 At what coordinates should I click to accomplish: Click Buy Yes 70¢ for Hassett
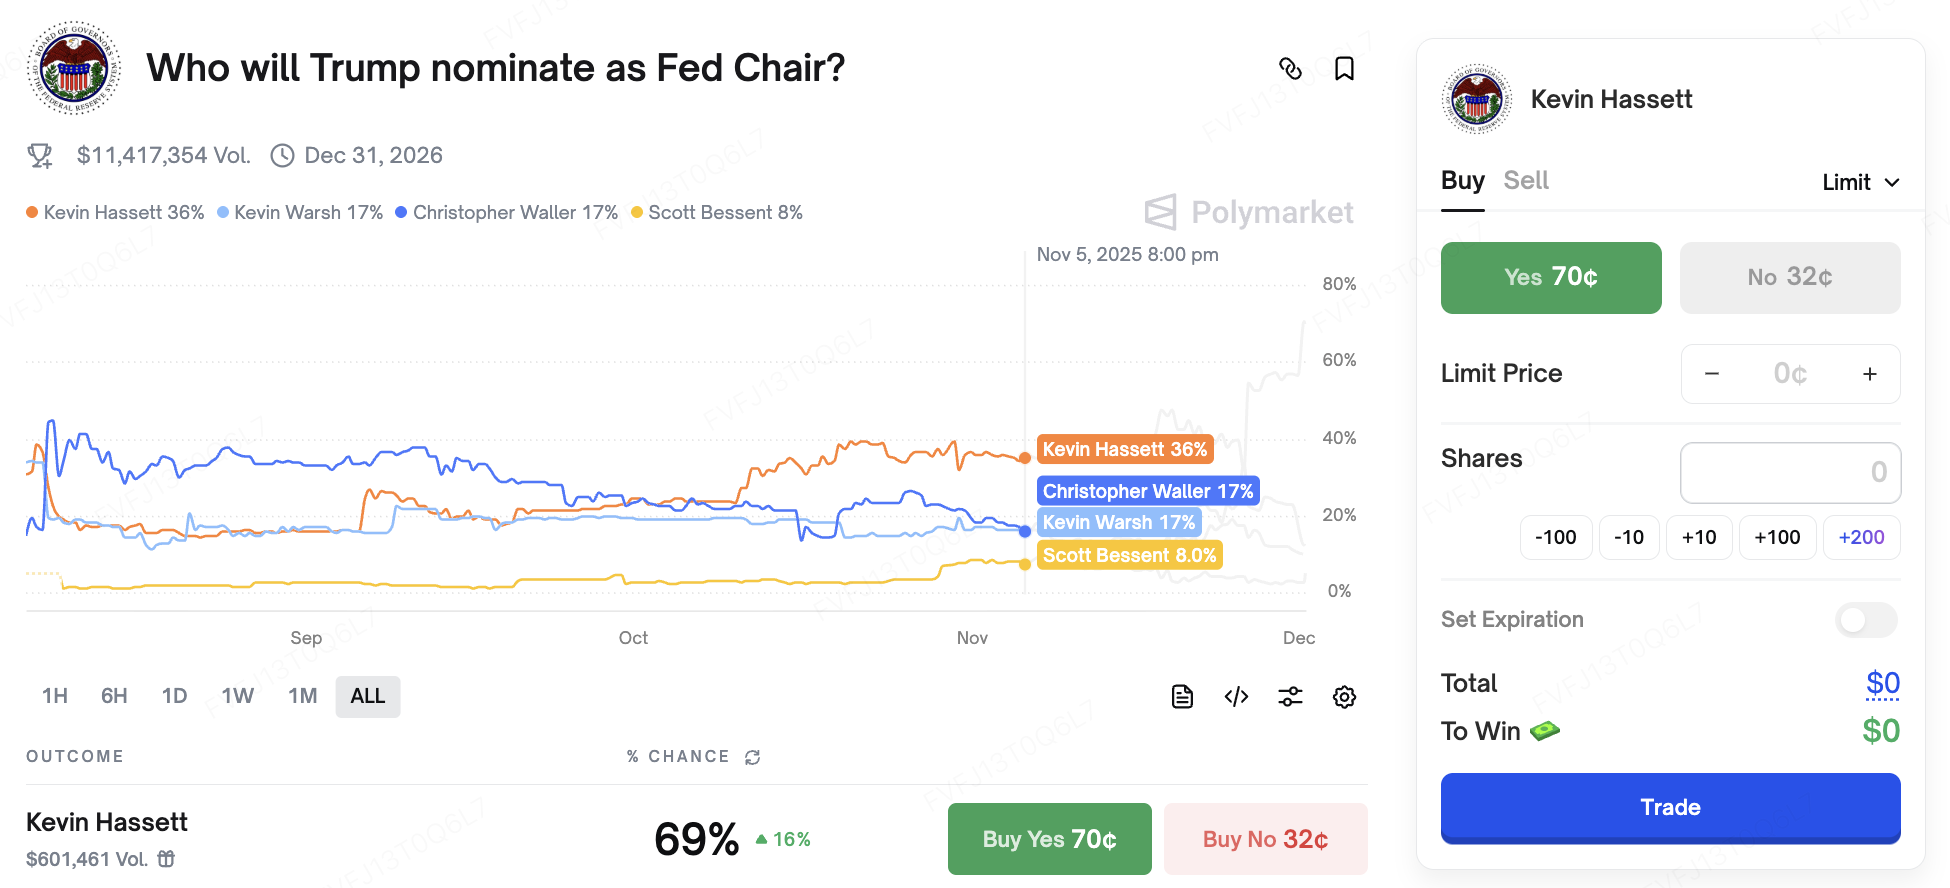pyautogui.click(x=1049, y=839)
